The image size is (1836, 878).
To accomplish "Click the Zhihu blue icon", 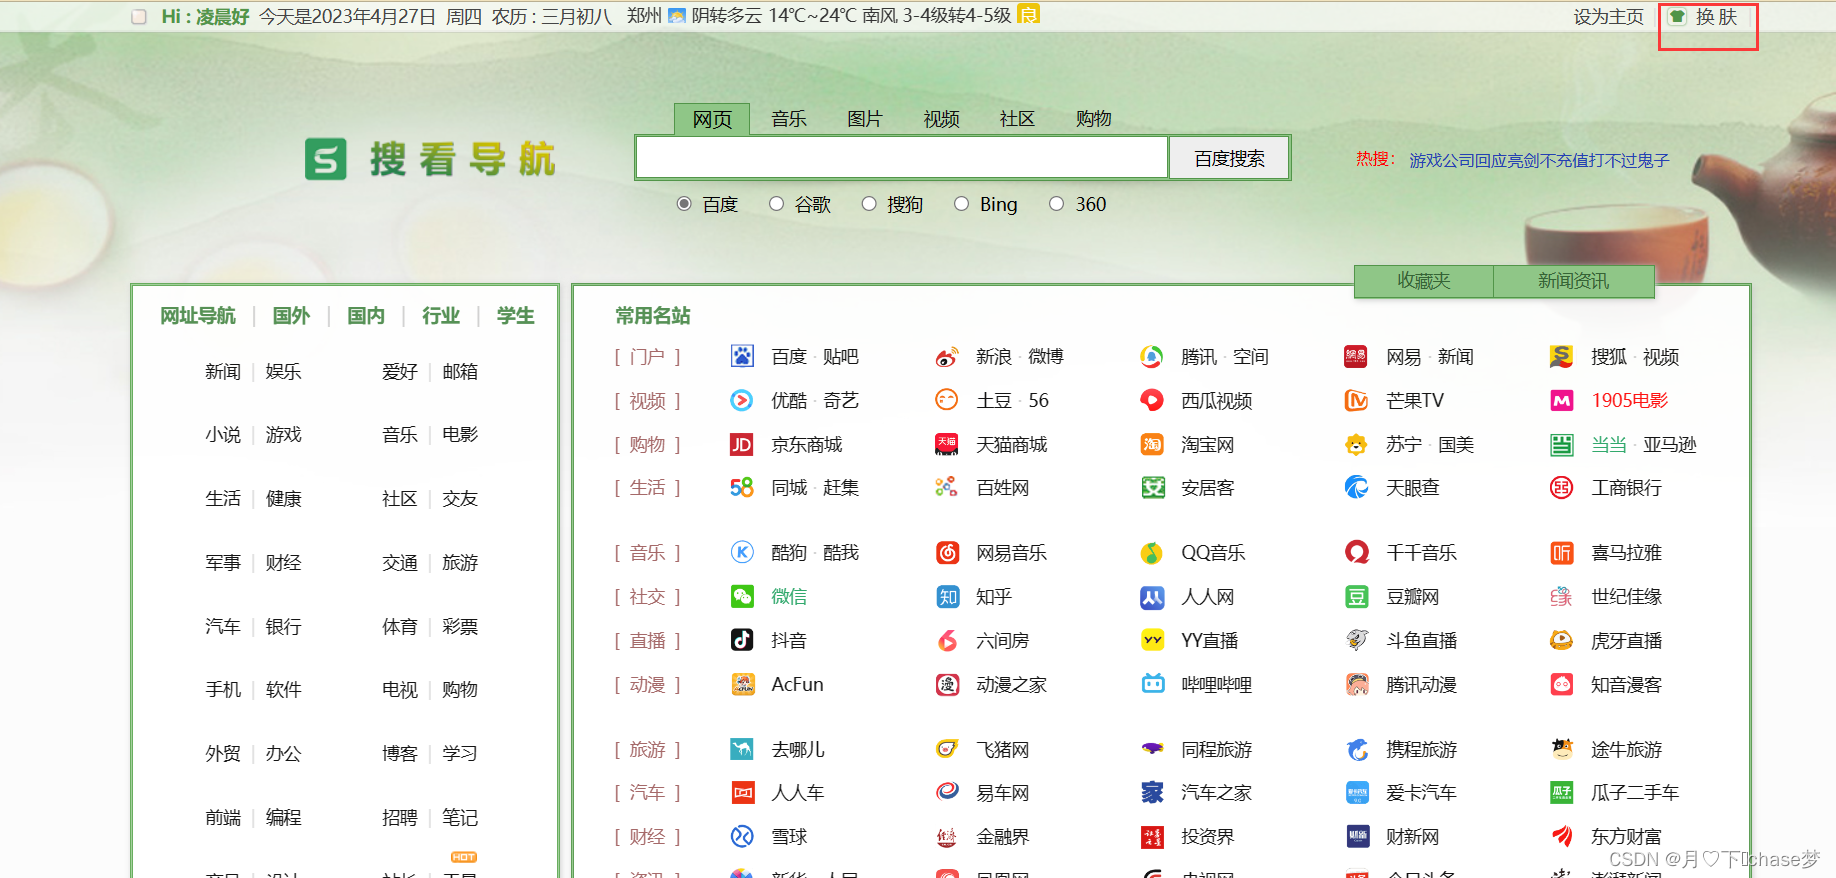I will click(947, 596).
